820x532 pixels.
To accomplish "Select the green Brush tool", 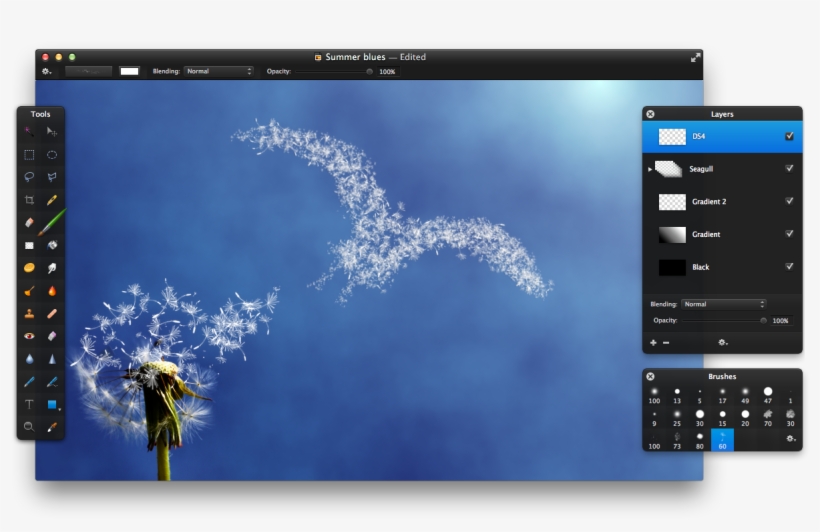I will (52, 222).
